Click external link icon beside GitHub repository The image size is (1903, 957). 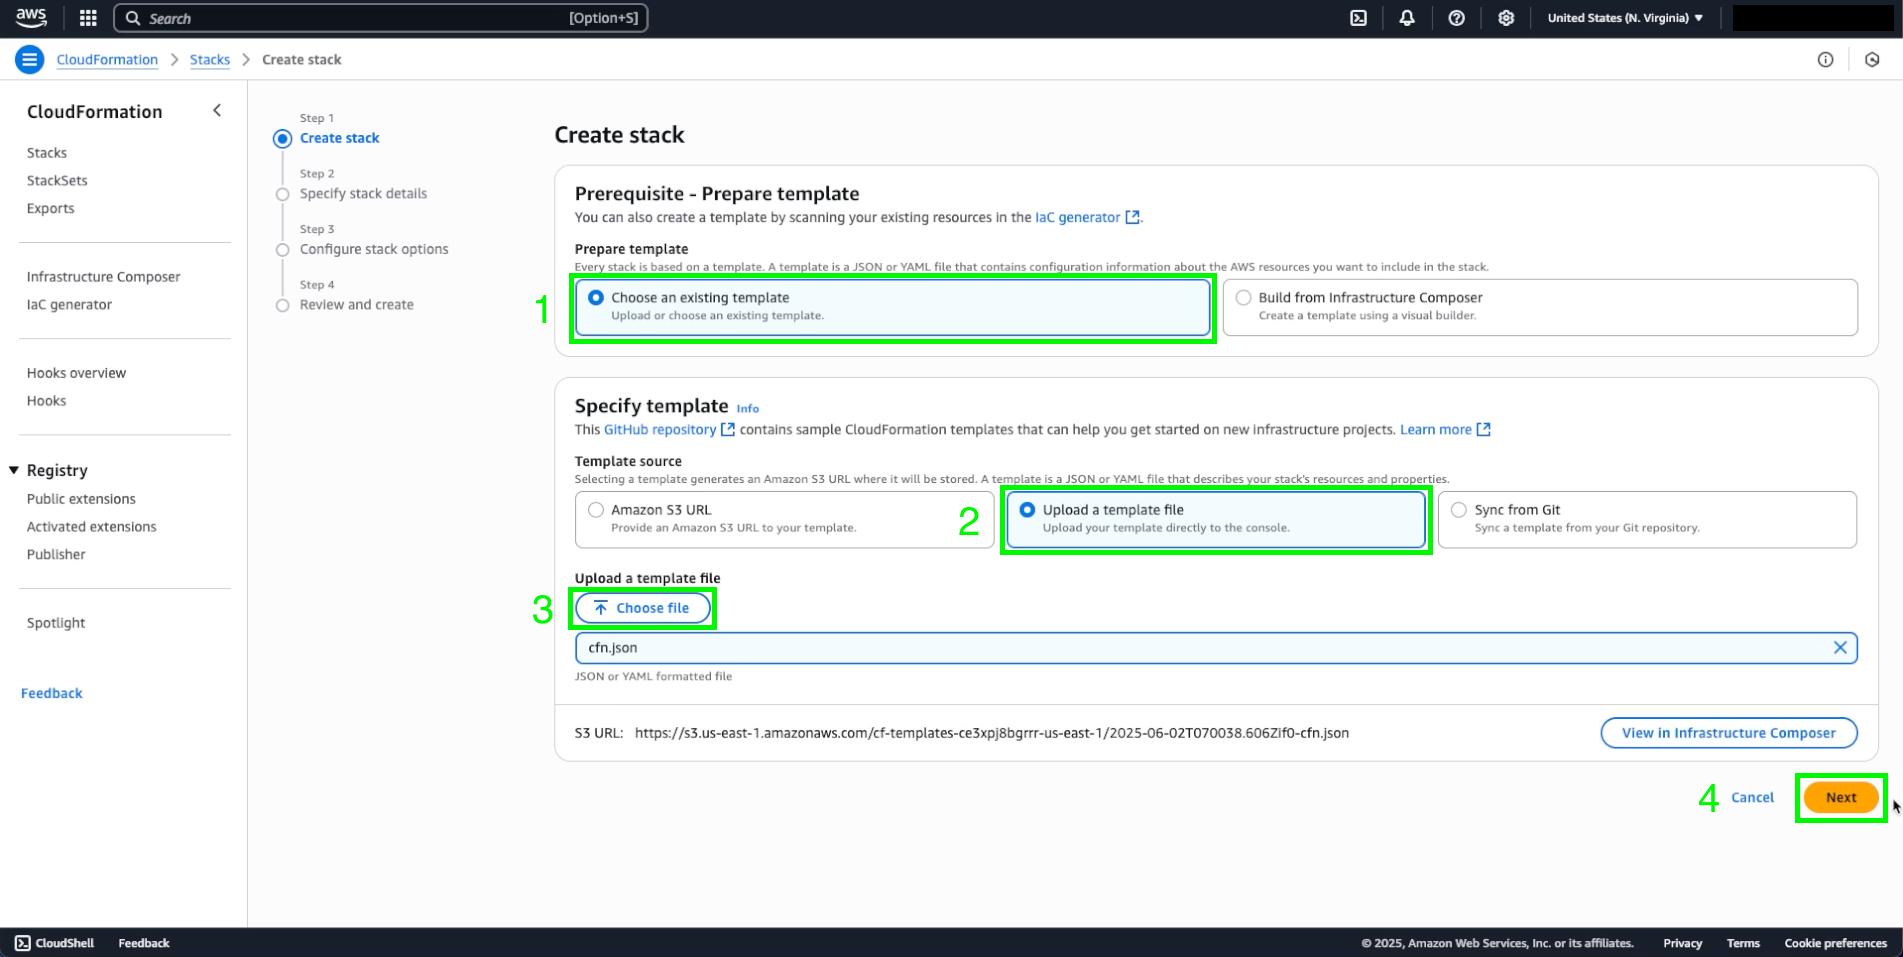click(728, 429)
